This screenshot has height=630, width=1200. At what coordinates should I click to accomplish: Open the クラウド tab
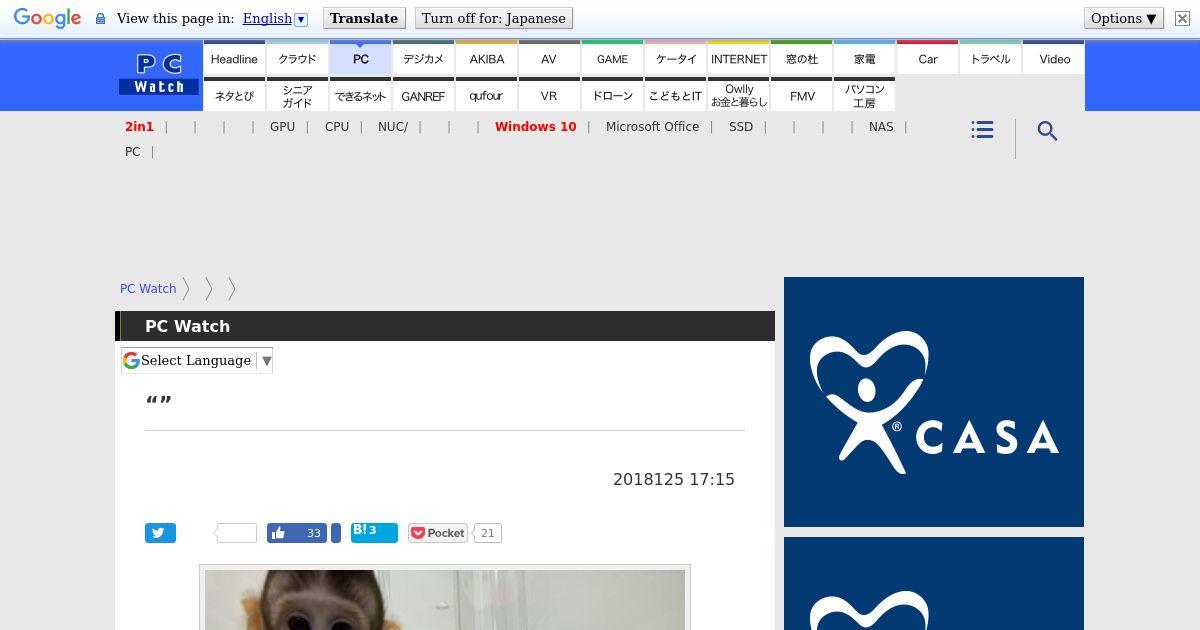point(297,58)
